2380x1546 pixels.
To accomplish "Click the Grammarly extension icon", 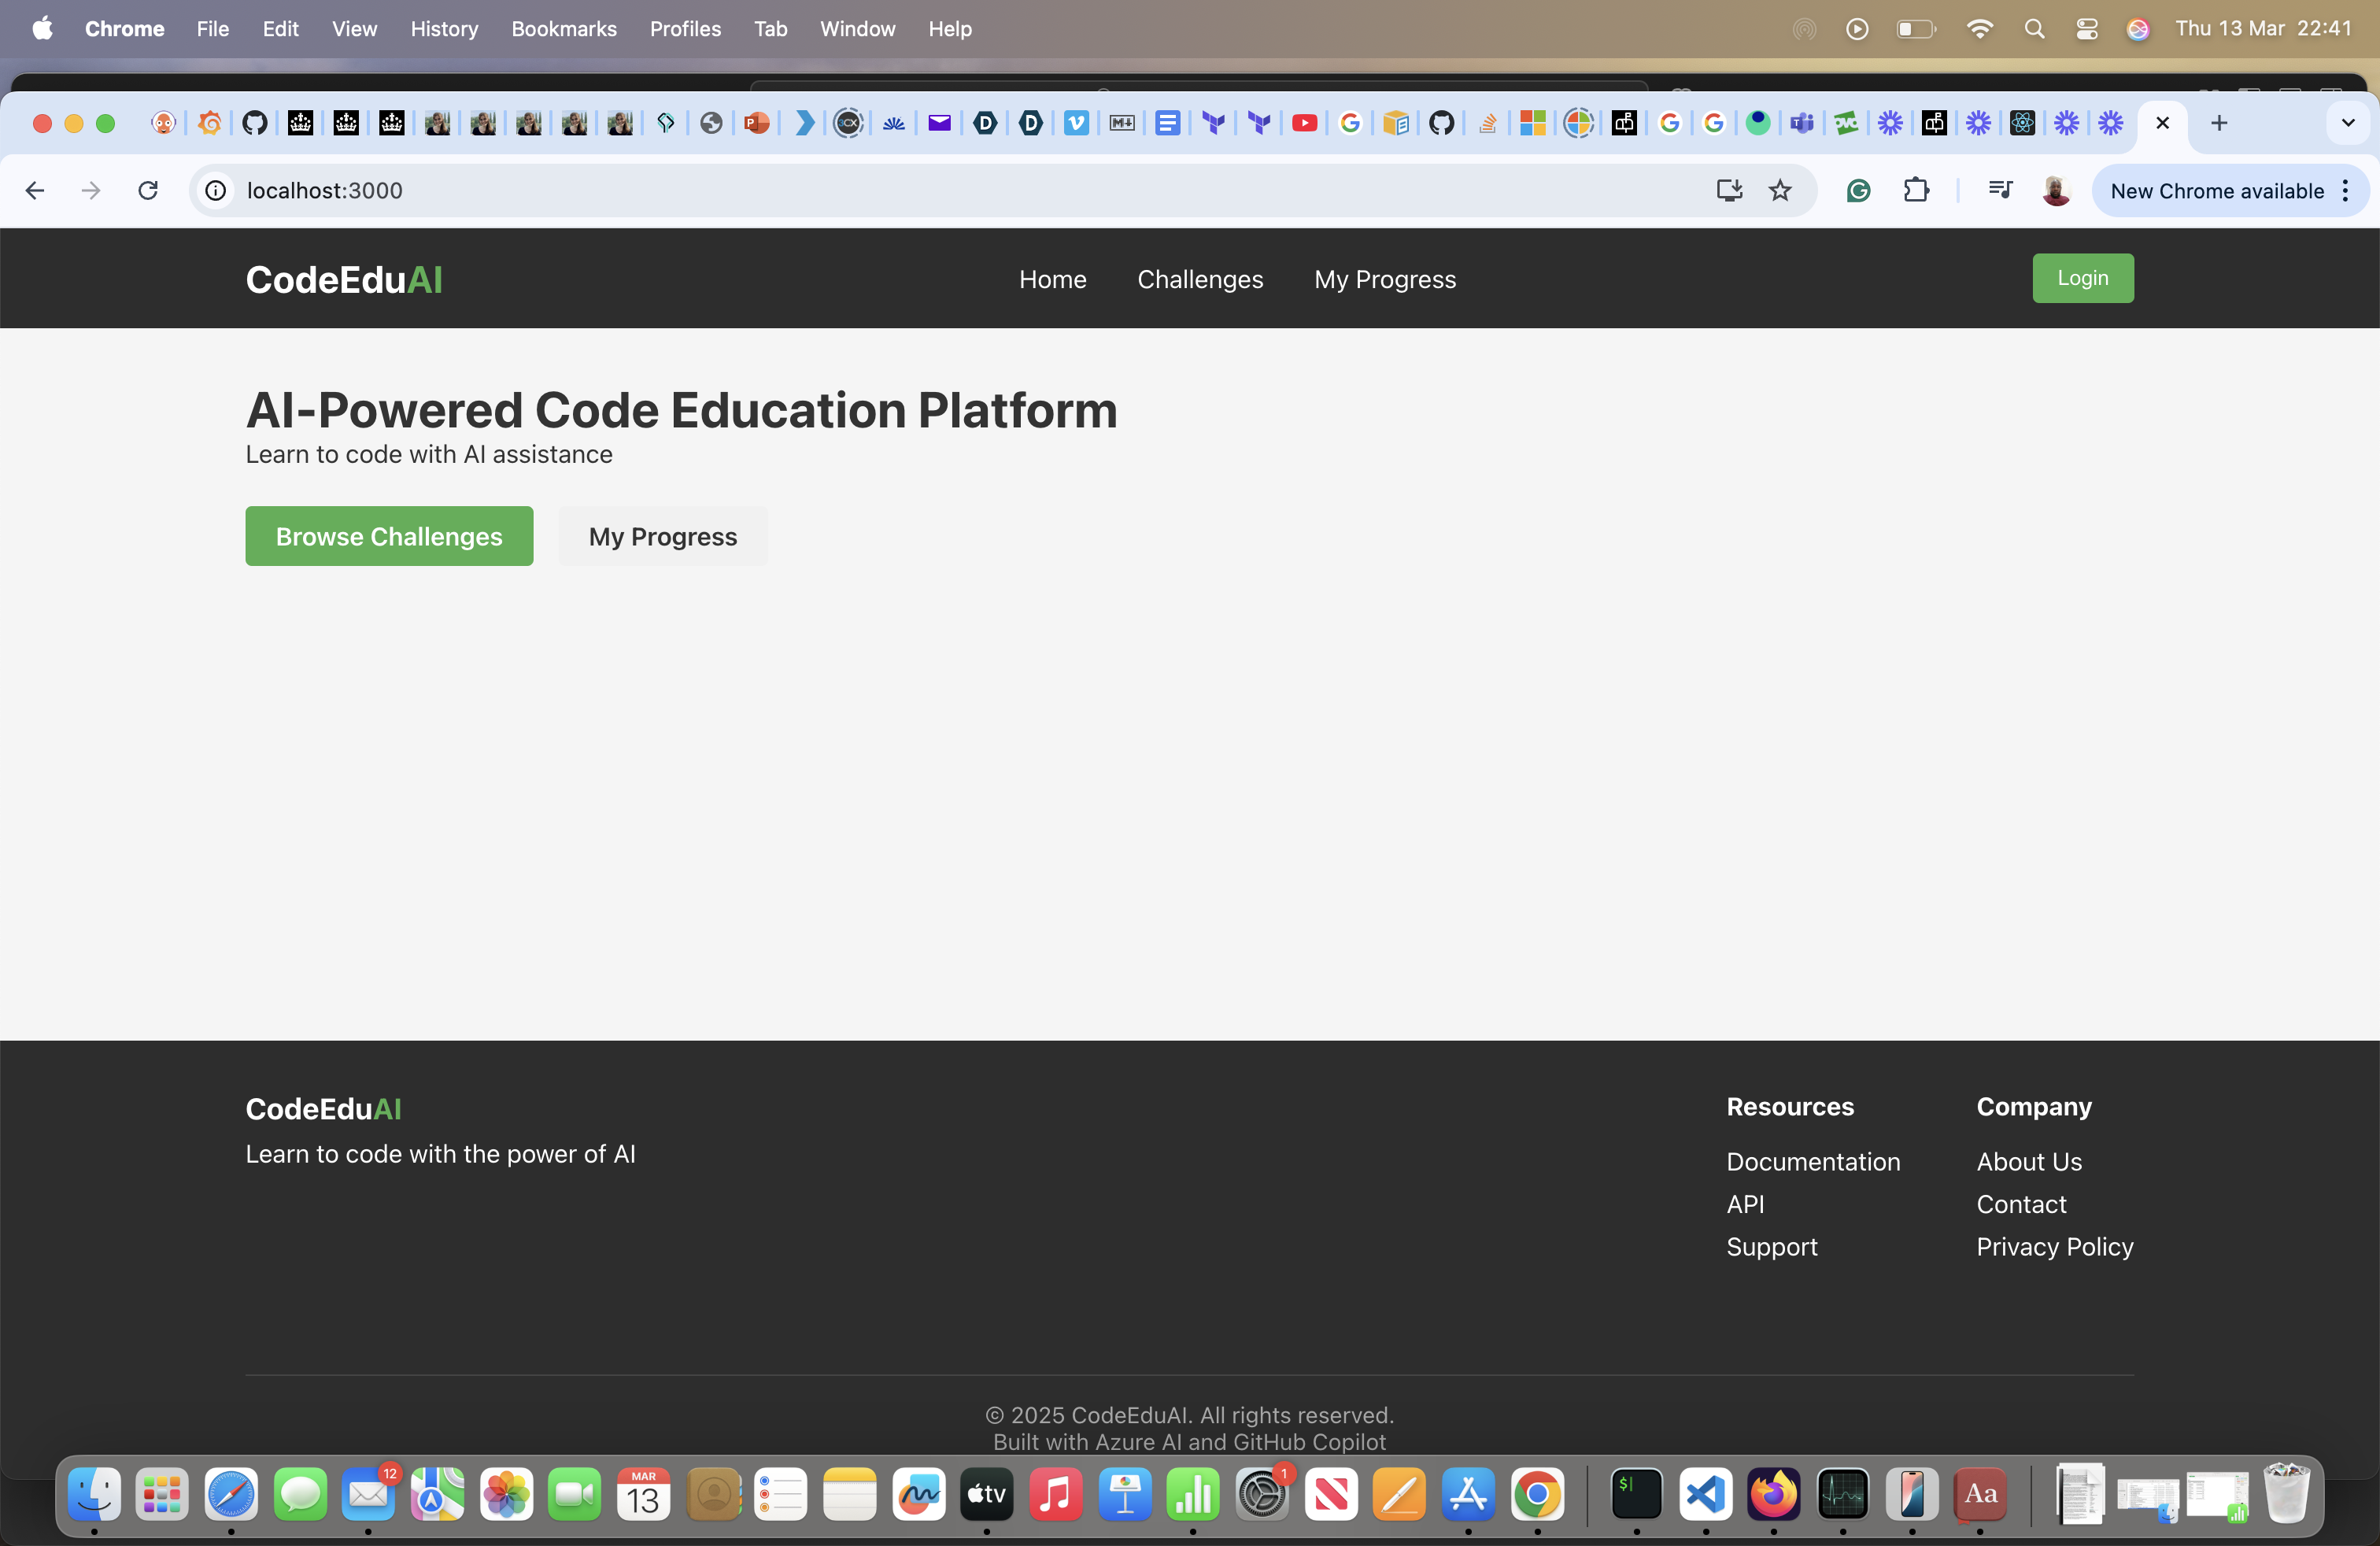I will tap(1858, 190).
